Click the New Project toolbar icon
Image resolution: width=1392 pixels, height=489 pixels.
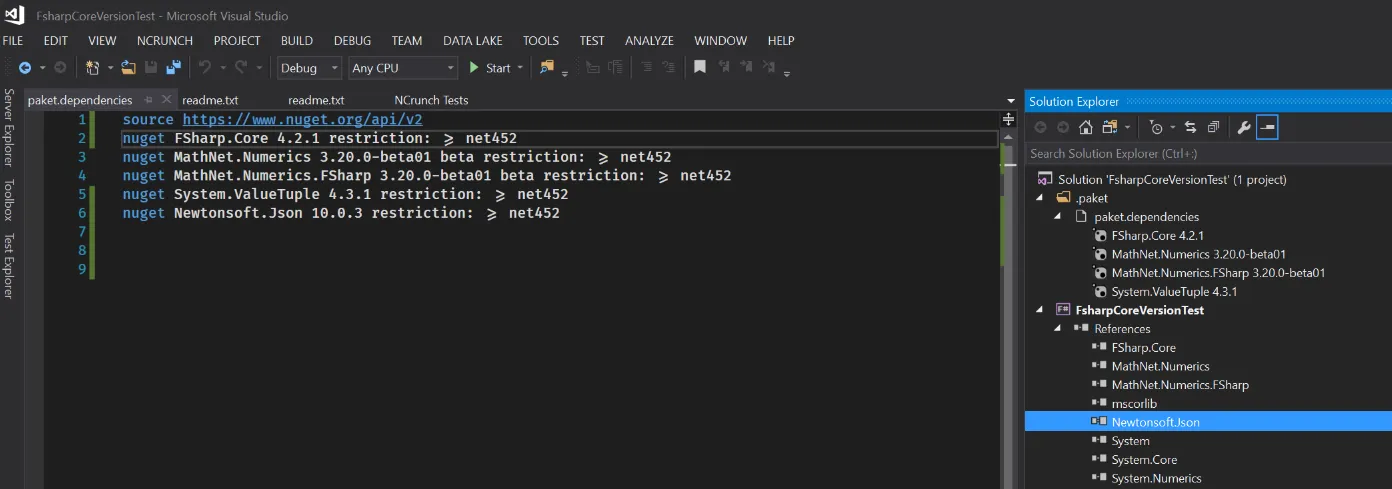91,68
